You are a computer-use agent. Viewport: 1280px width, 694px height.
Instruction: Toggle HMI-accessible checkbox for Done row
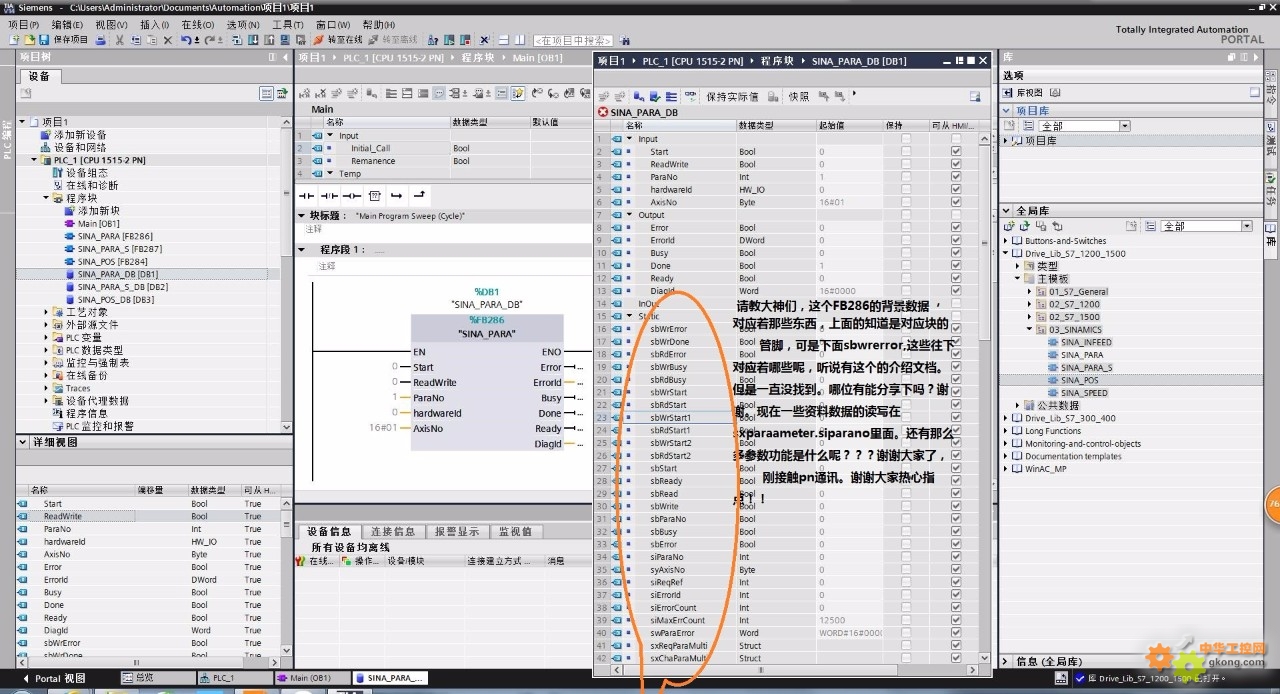coord(956,266)
